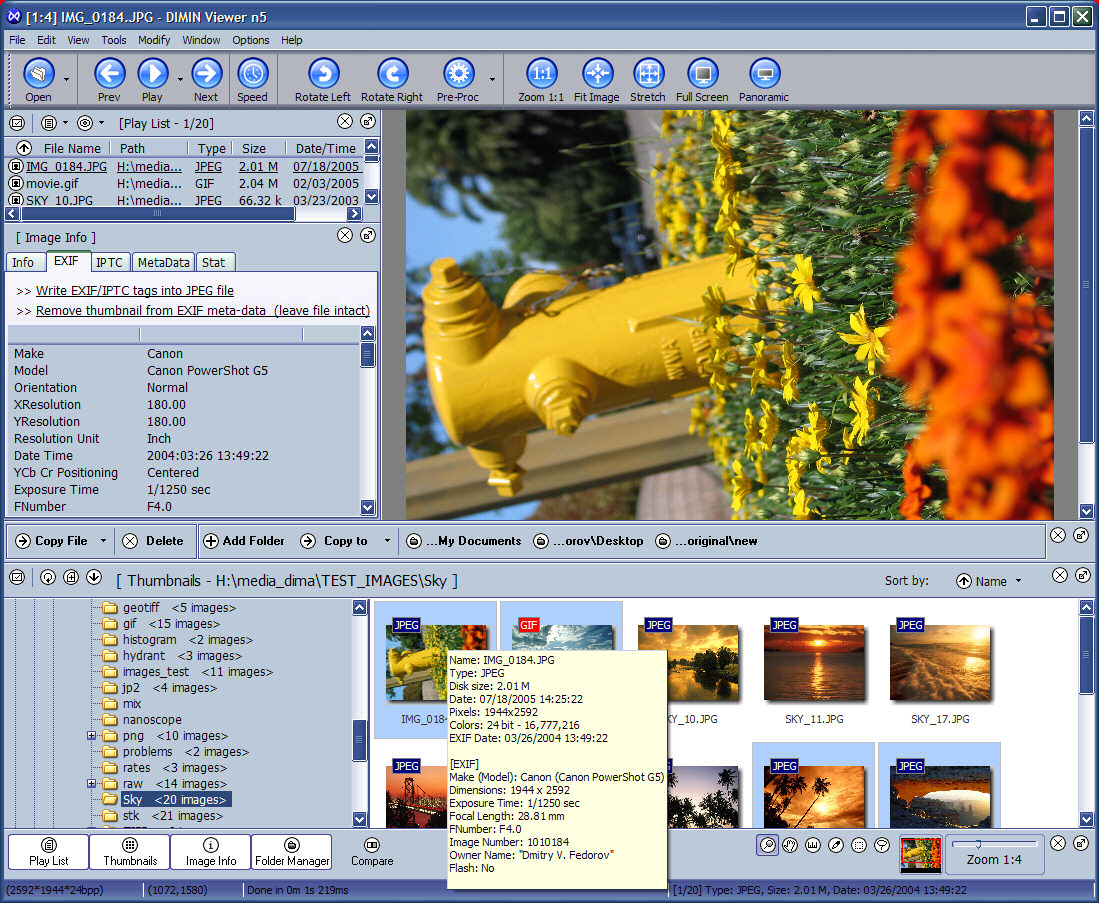The width and height of the screenshot is (1099, 903).
Task: Switch to the Stat tab
Action: tap(214, 262)
